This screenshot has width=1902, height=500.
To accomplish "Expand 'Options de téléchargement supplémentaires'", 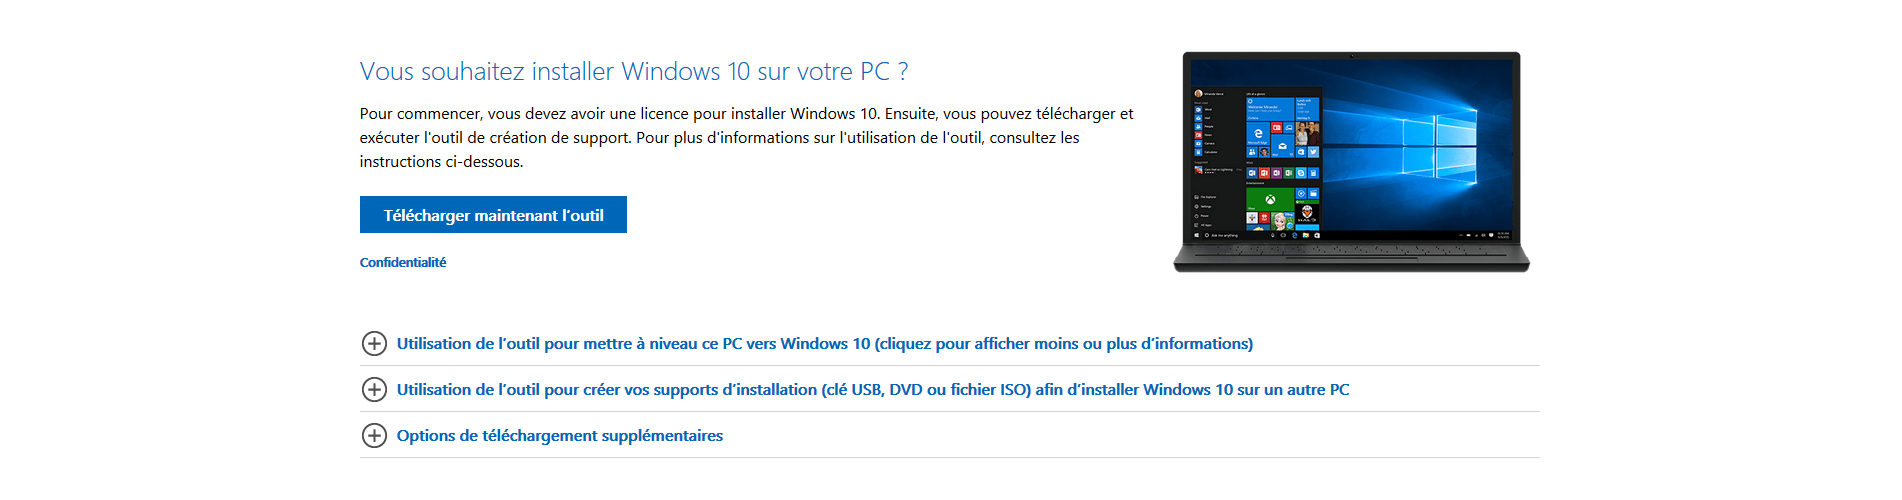I will click(x=560, y=435).
